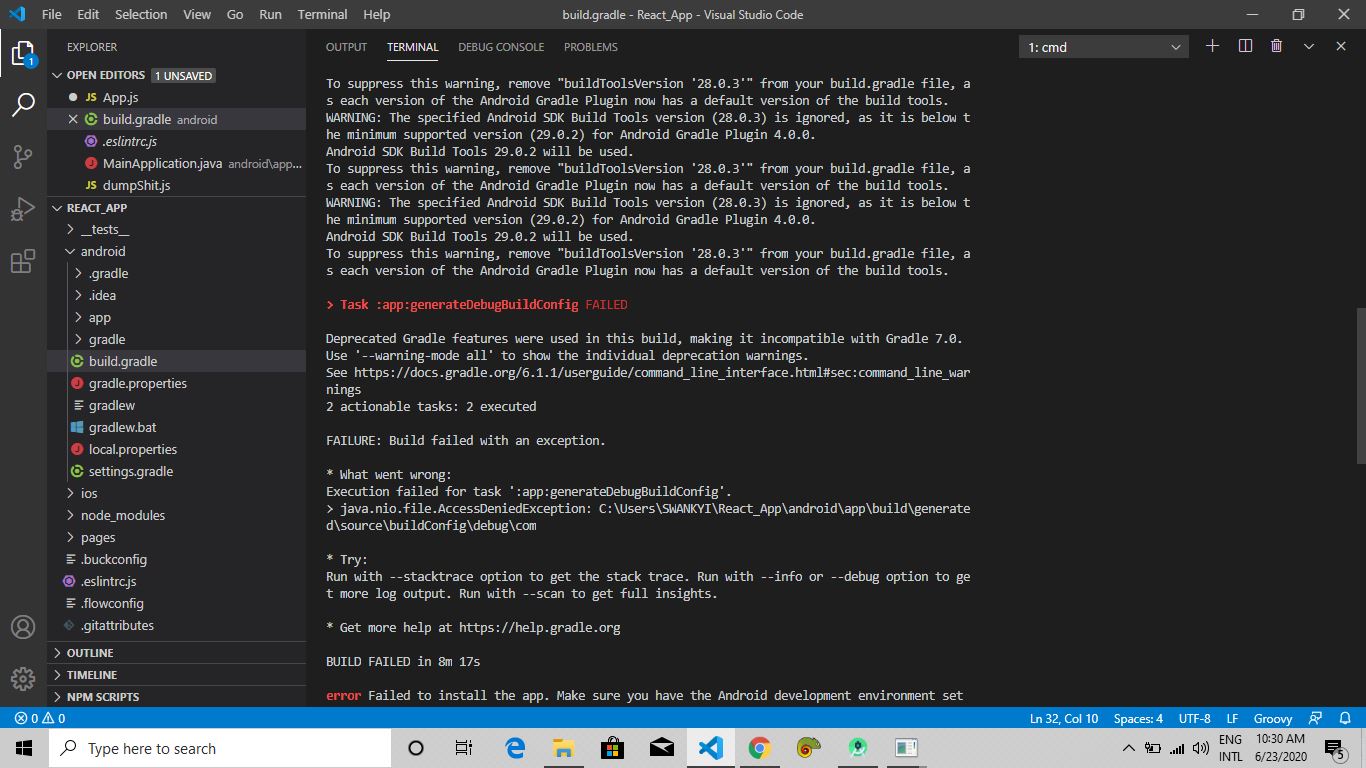Open Microsoft Edge from taskbar
The width and height of the screenshot is (1366, 768).
515,748
